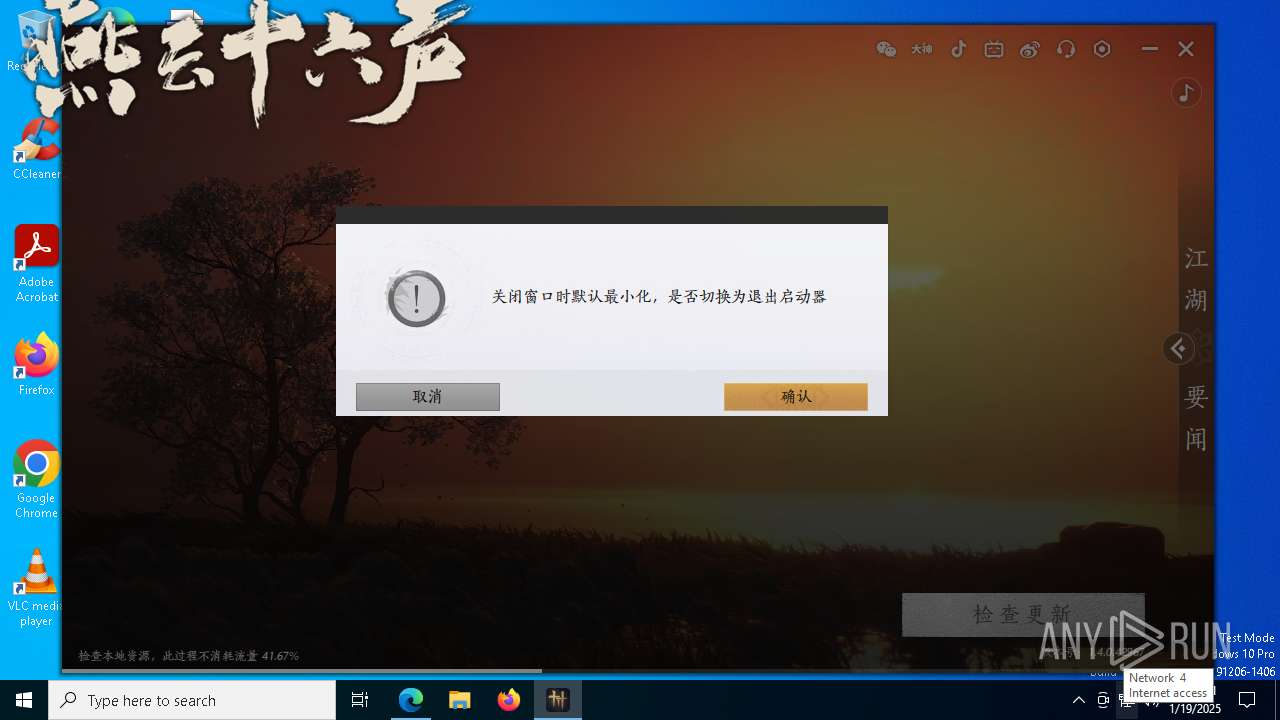Open customer support headset icon

(x=1066, y=49)
